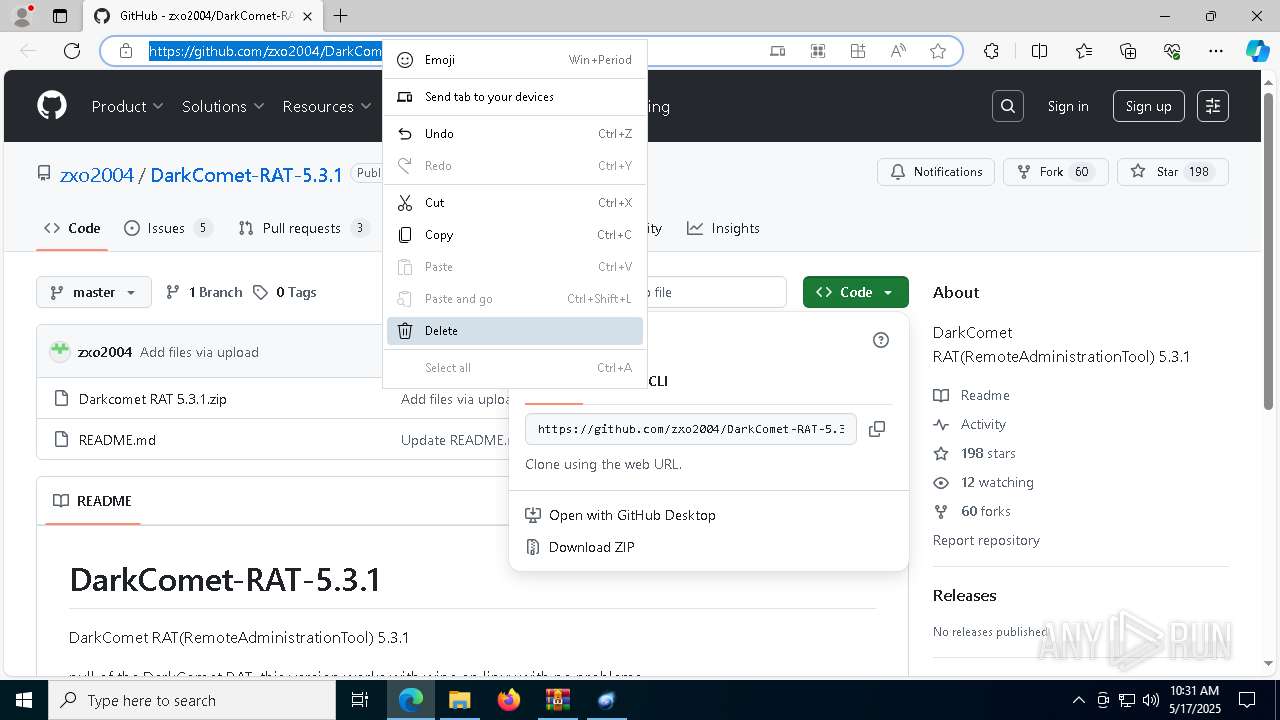This screenshot has width=1280, height=720.
Task: Expand the Solutions menu
Action: (223, 106)
